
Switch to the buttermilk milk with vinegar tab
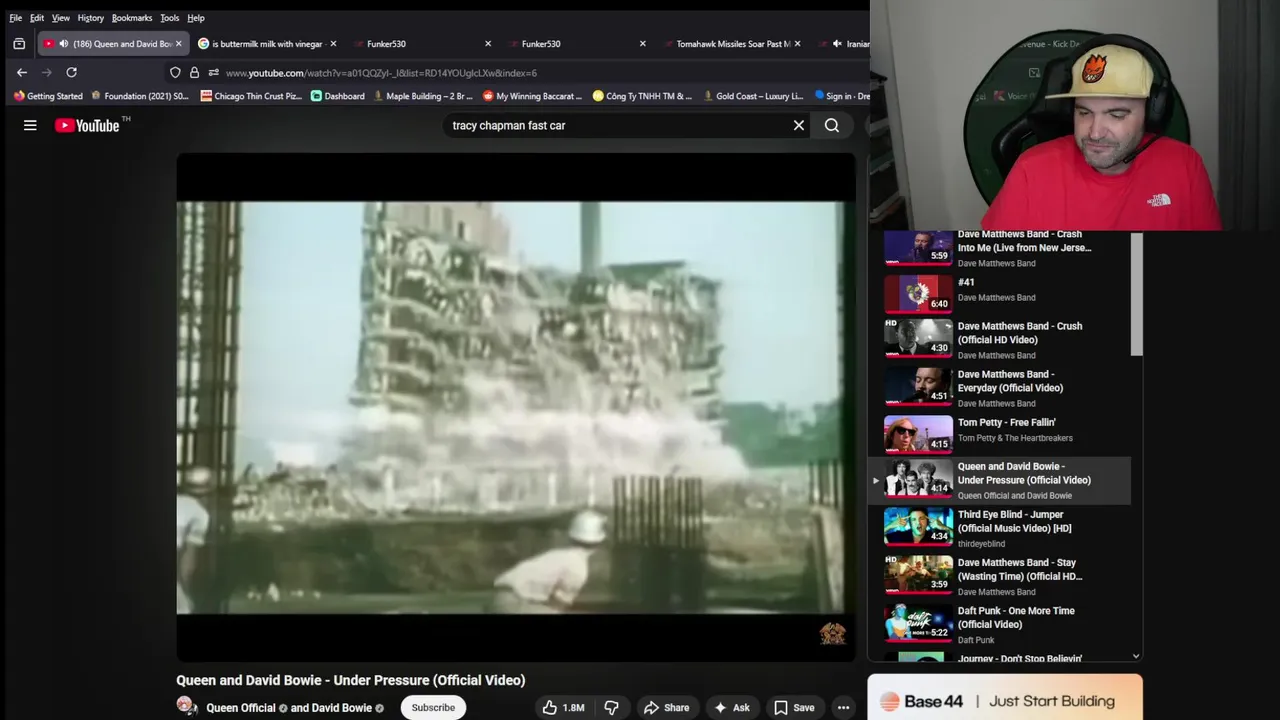pyautogui.click(x=266, y=44)
